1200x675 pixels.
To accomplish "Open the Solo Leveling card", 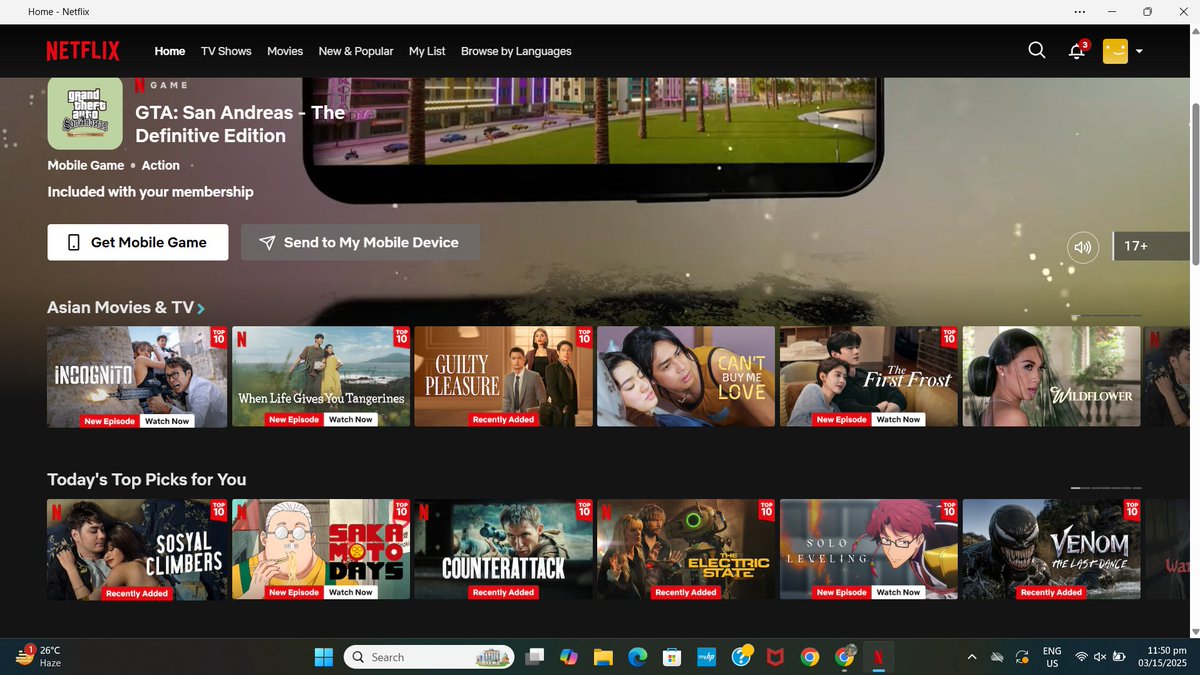I will (x=869, y=550).
